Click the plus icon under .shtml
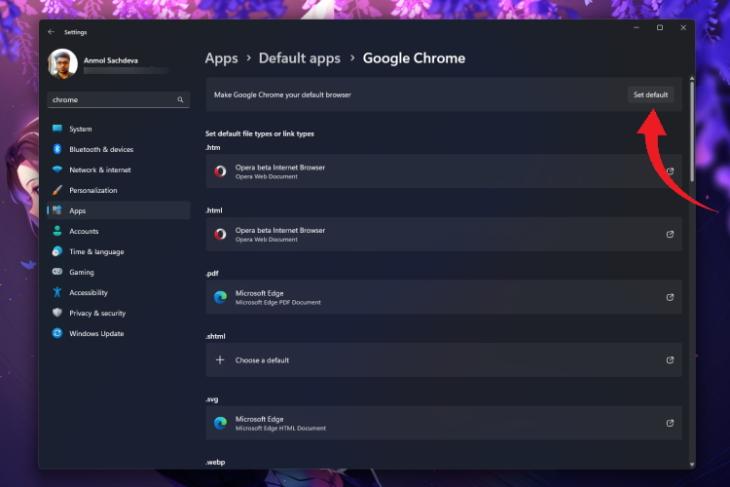Image resolution: width=730 pixels, height=487 pixels. [220, 360]
